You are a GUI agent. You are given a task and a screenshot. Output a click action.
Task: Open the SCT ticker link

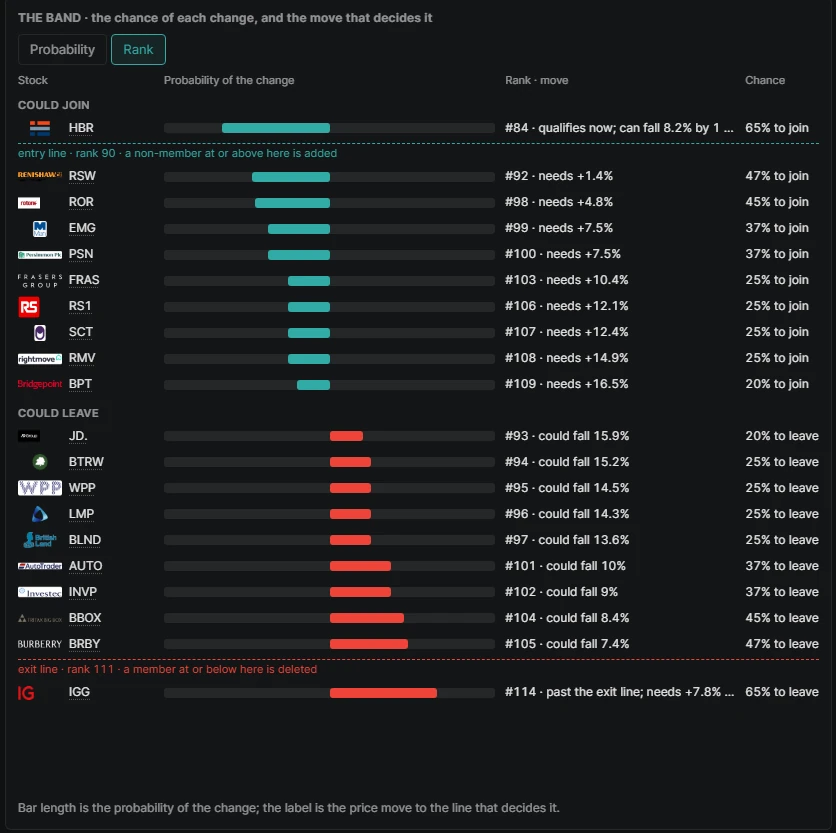[81, 332]
